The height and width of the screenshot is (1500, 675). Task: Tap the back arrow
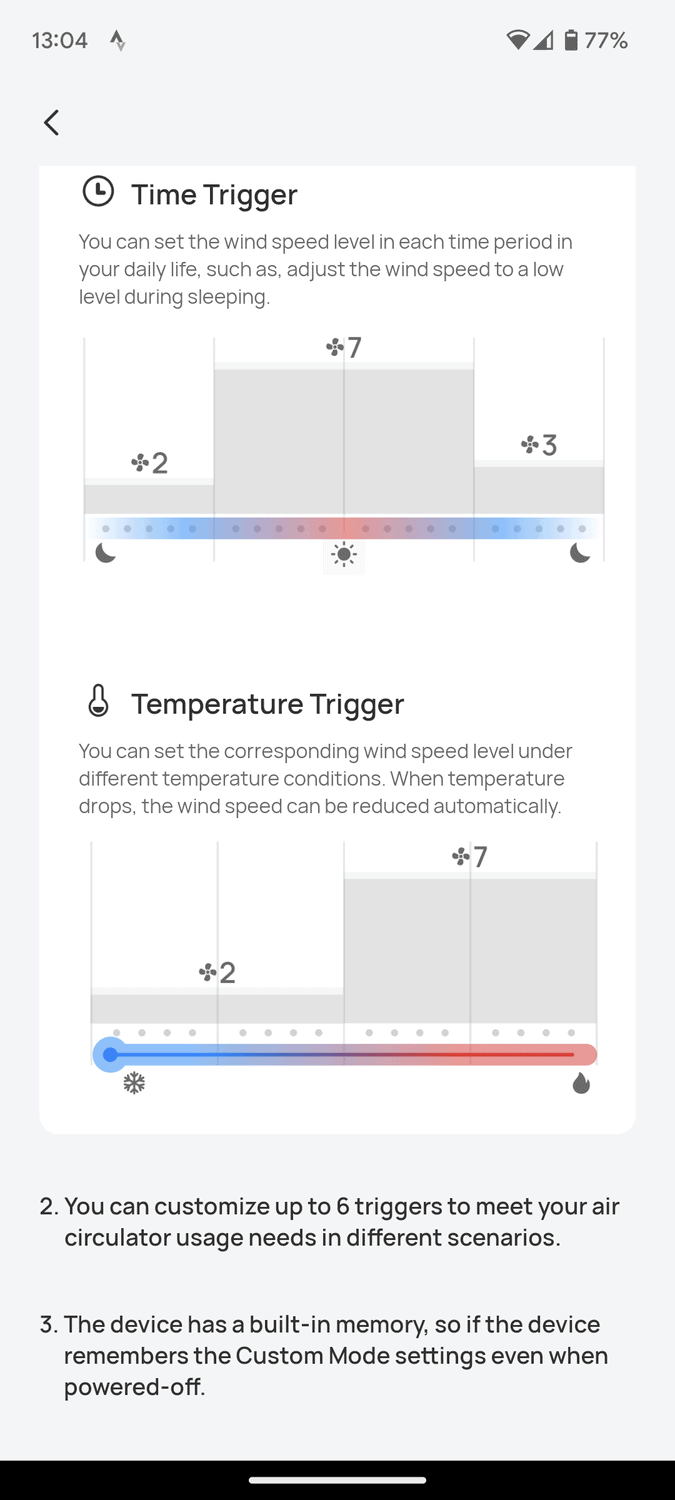coord(52,123)
